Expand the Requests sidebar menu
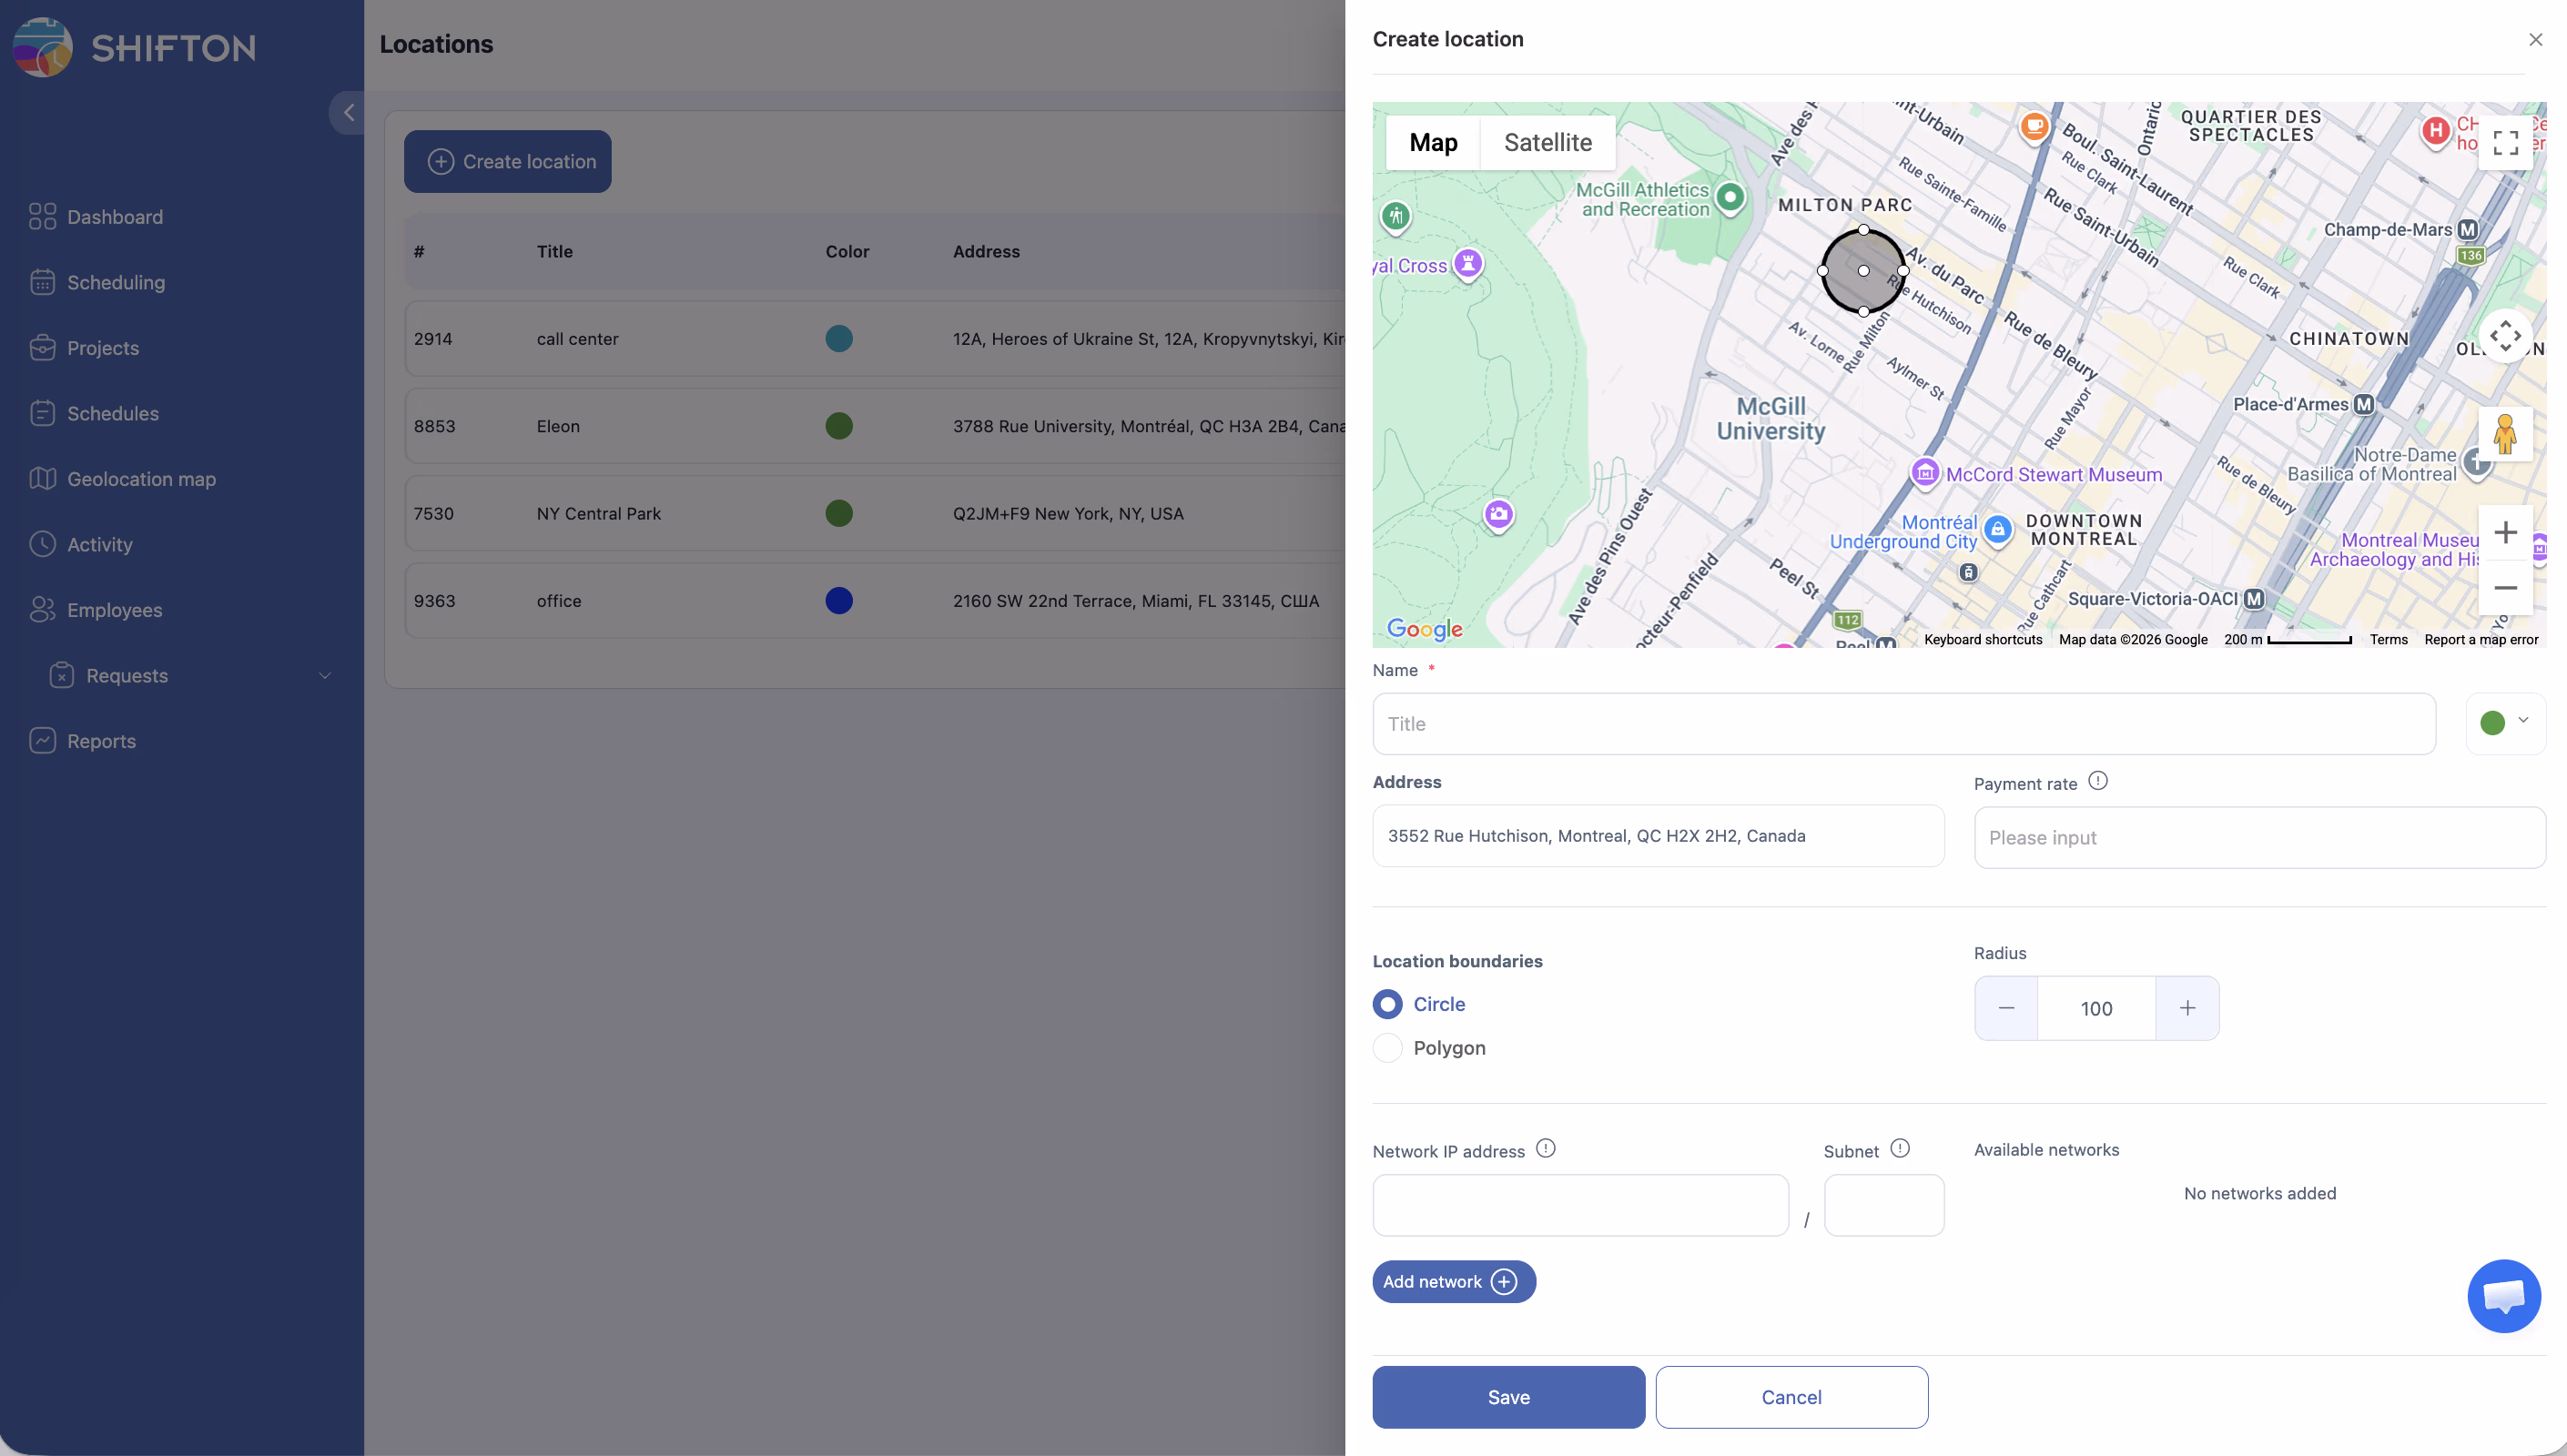Image resolution: width=2567 pixels, height=1456 pixels. click(324, 676)
